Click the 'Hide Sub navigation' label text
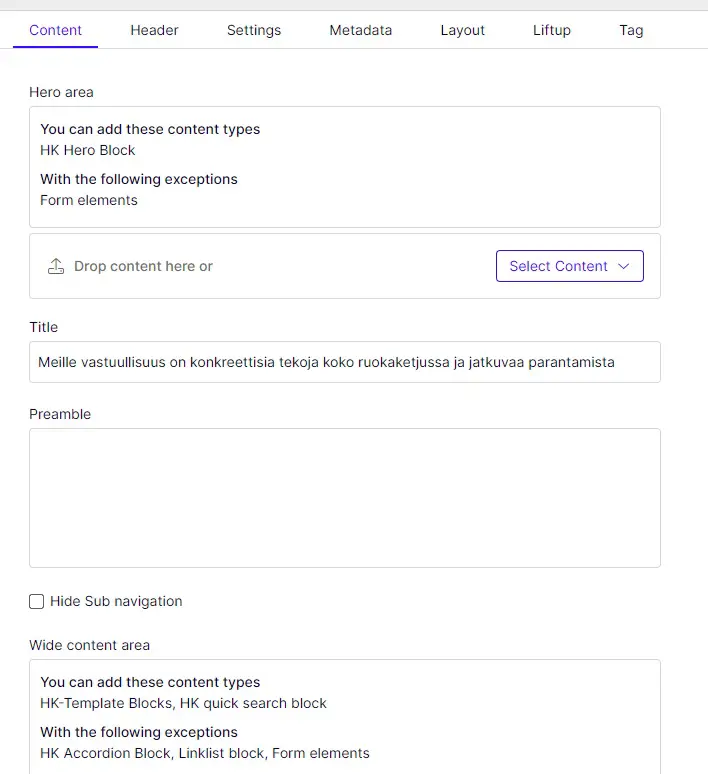Screen dimensions: 708x774 point(116,601)
